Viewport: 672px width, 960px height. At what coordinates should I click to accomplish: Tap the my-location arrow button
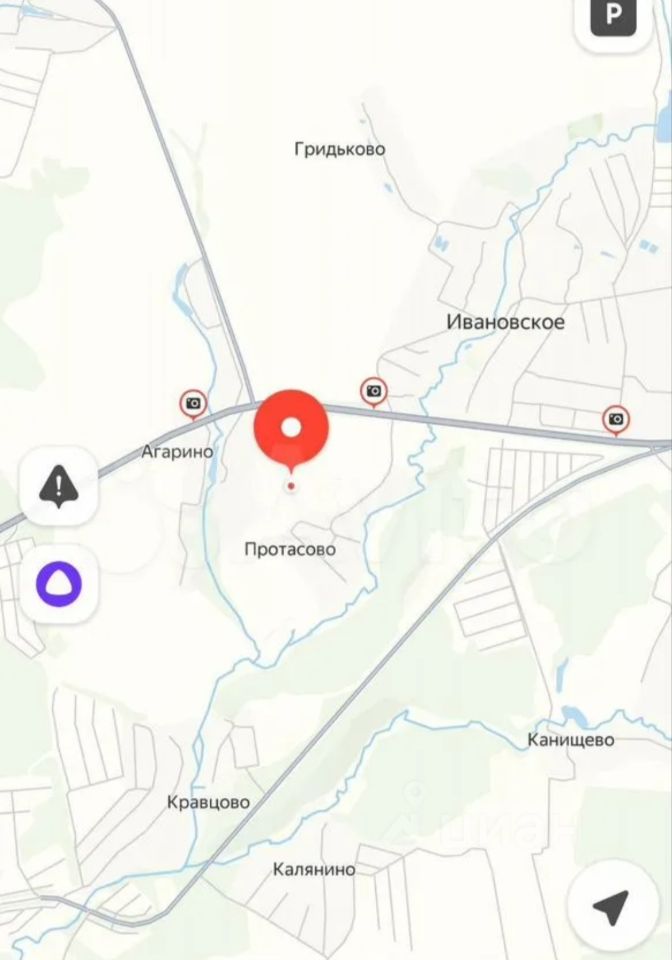[612, 906]
